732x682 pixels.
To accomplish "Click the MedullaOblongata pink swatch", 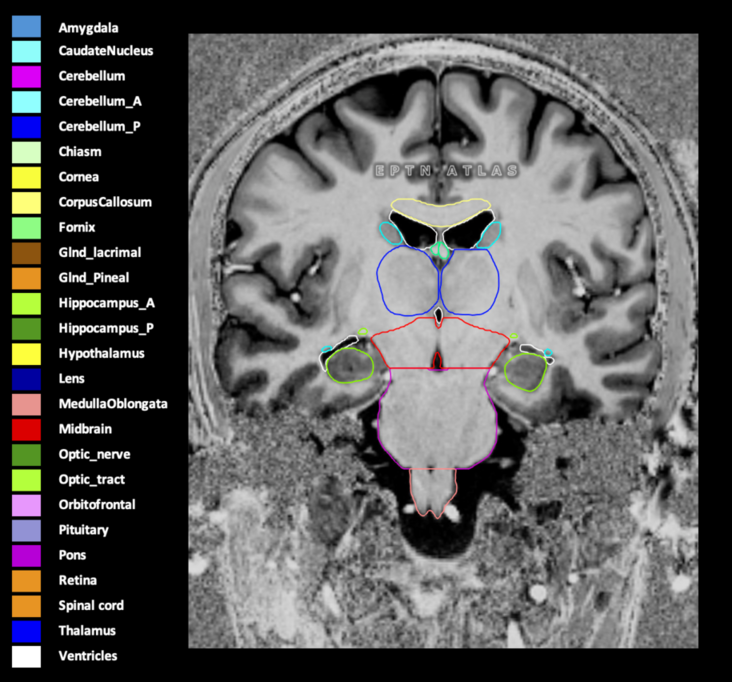I will click(26, 404).
